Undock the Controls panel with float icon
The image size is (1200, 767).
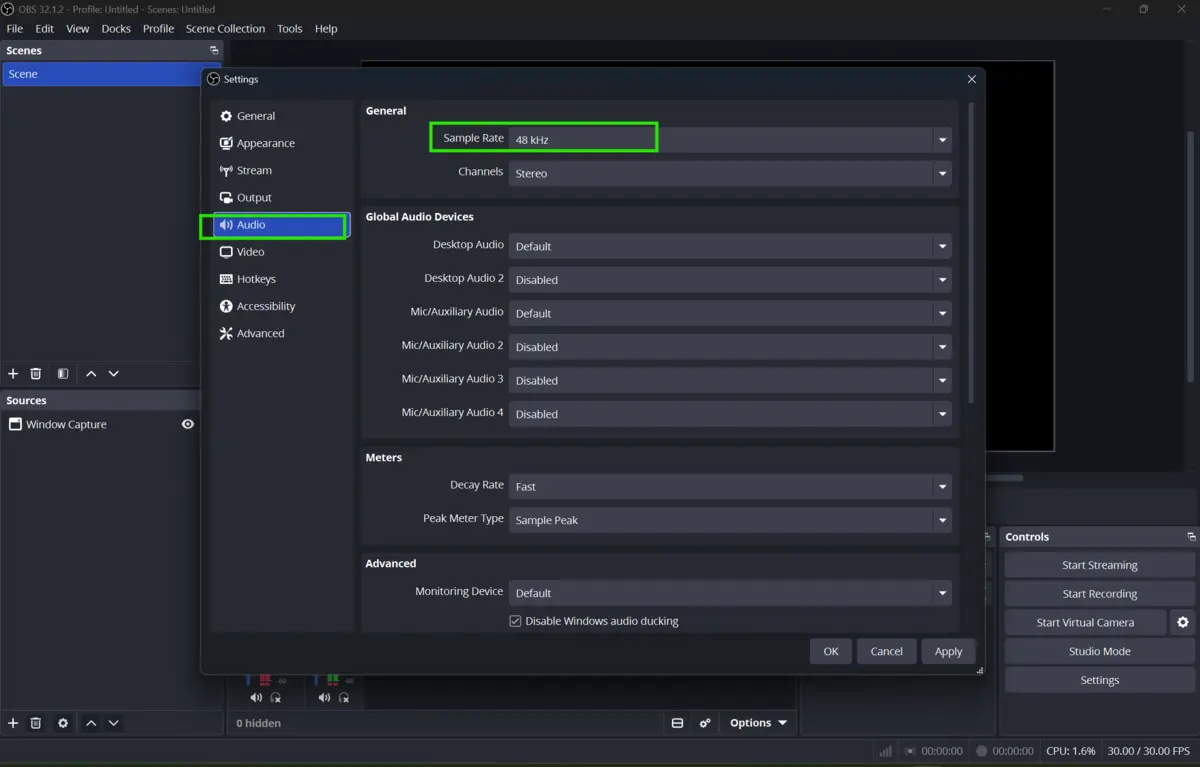click(x=1191, y=537)
